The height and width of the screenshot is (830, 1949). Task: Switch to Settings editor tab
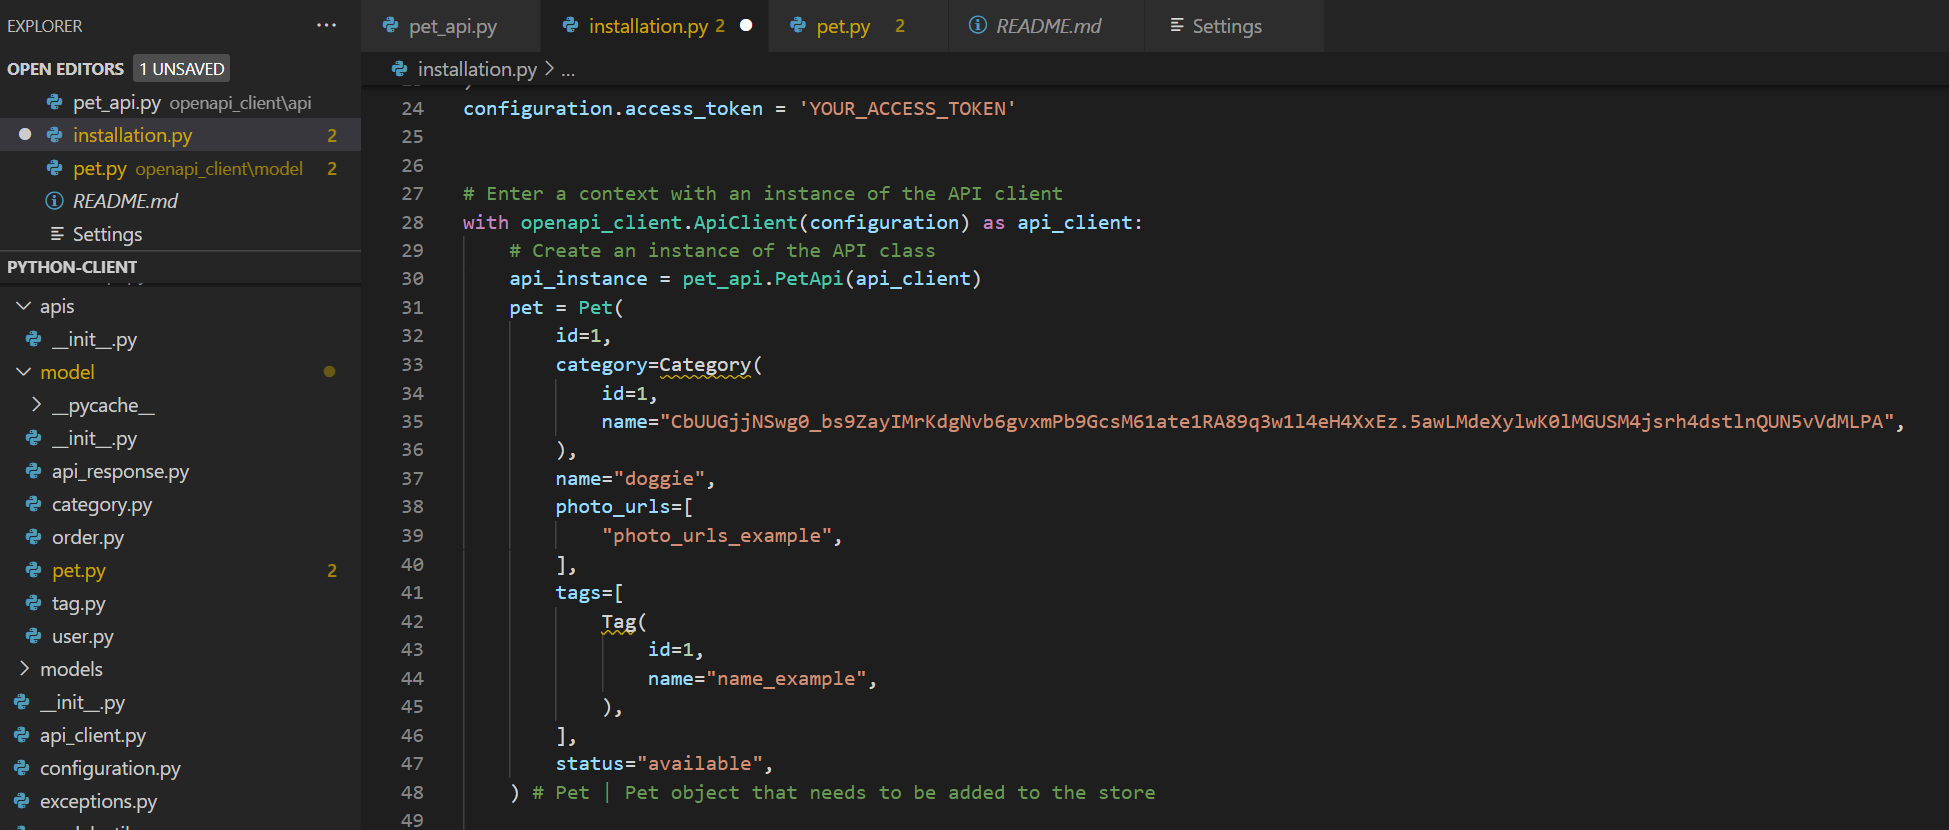tap(1234, 26)
